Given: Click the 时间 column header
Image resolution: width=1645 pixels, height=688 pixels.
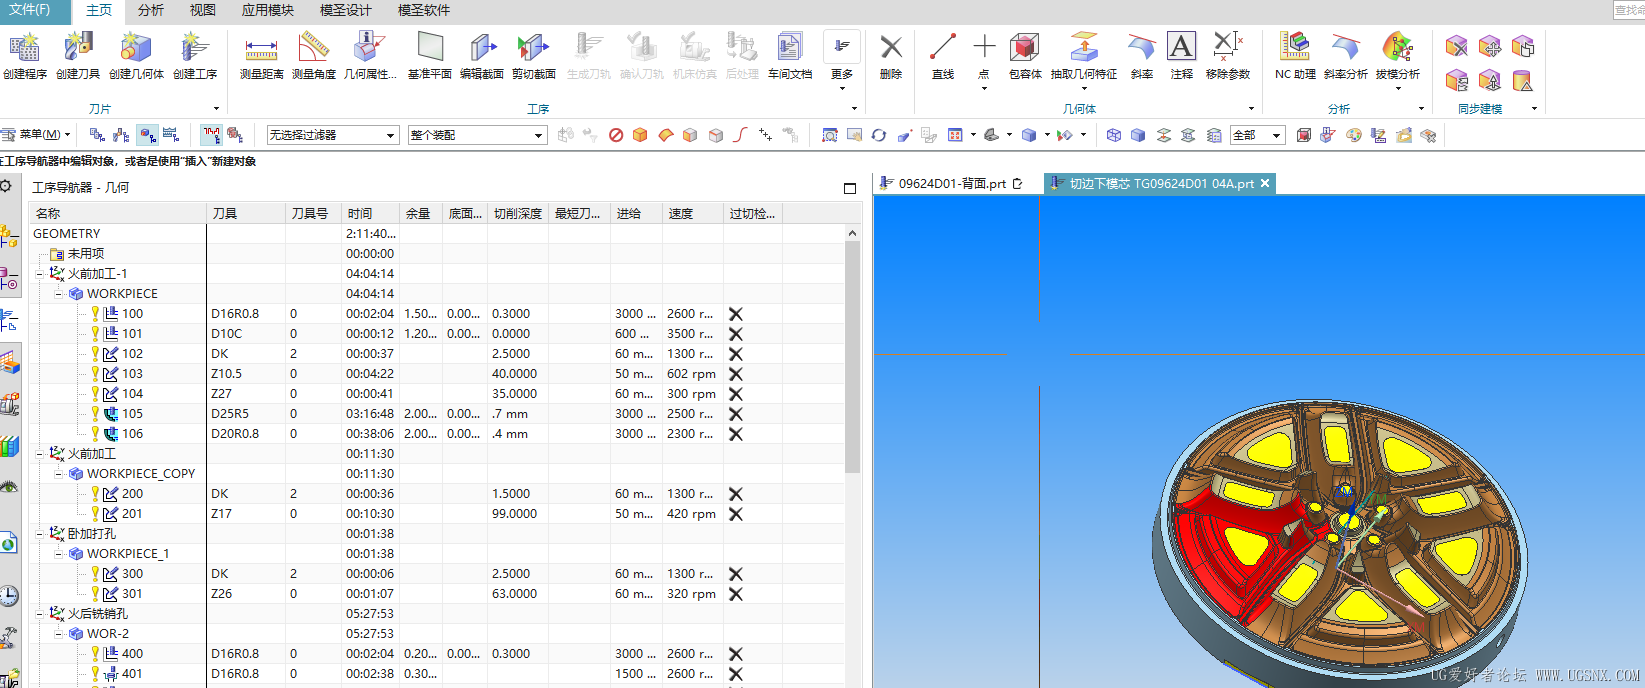Looking at the screenshot, I should [372, 213].
